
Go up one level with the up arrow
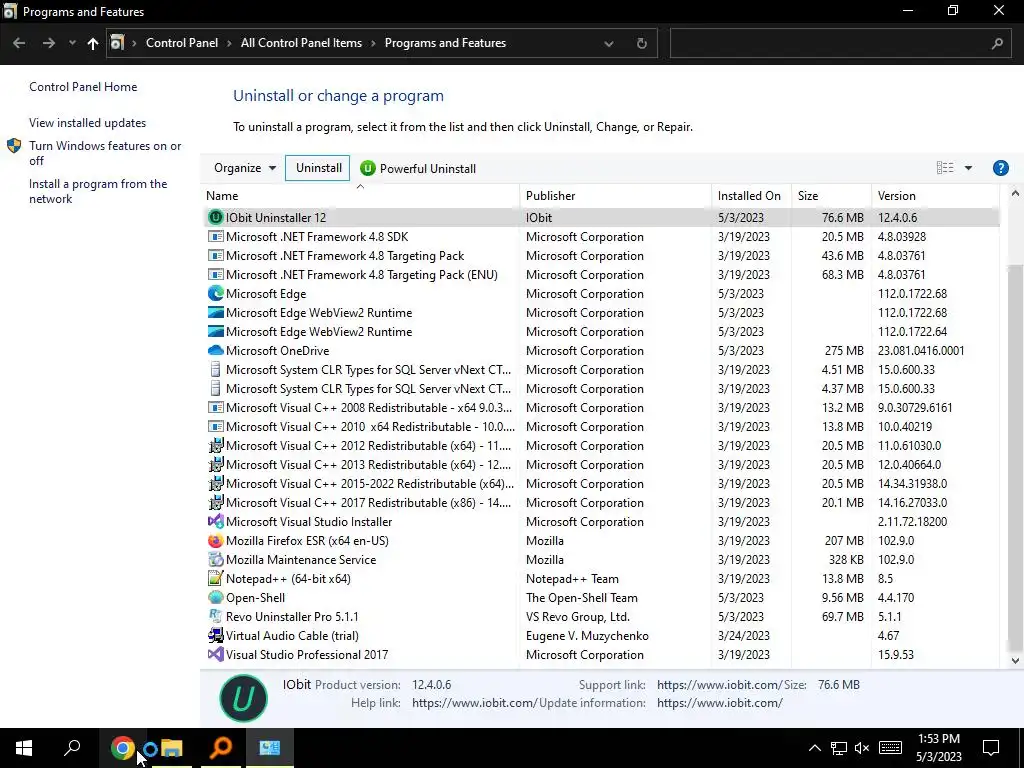93,43
